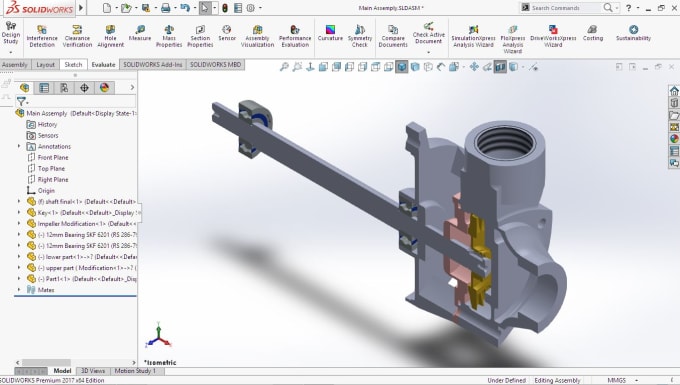Open the ConfigurationManager tab
This screenshot has width=680, height=385.
click(x=64, y=88)
